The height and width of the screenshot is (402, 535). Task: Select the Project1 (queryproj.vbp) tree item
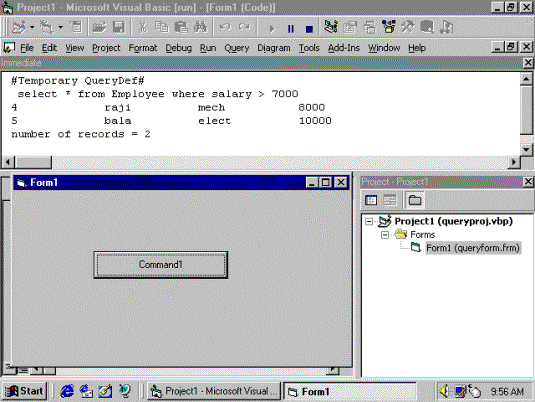(x=453, y=221)
